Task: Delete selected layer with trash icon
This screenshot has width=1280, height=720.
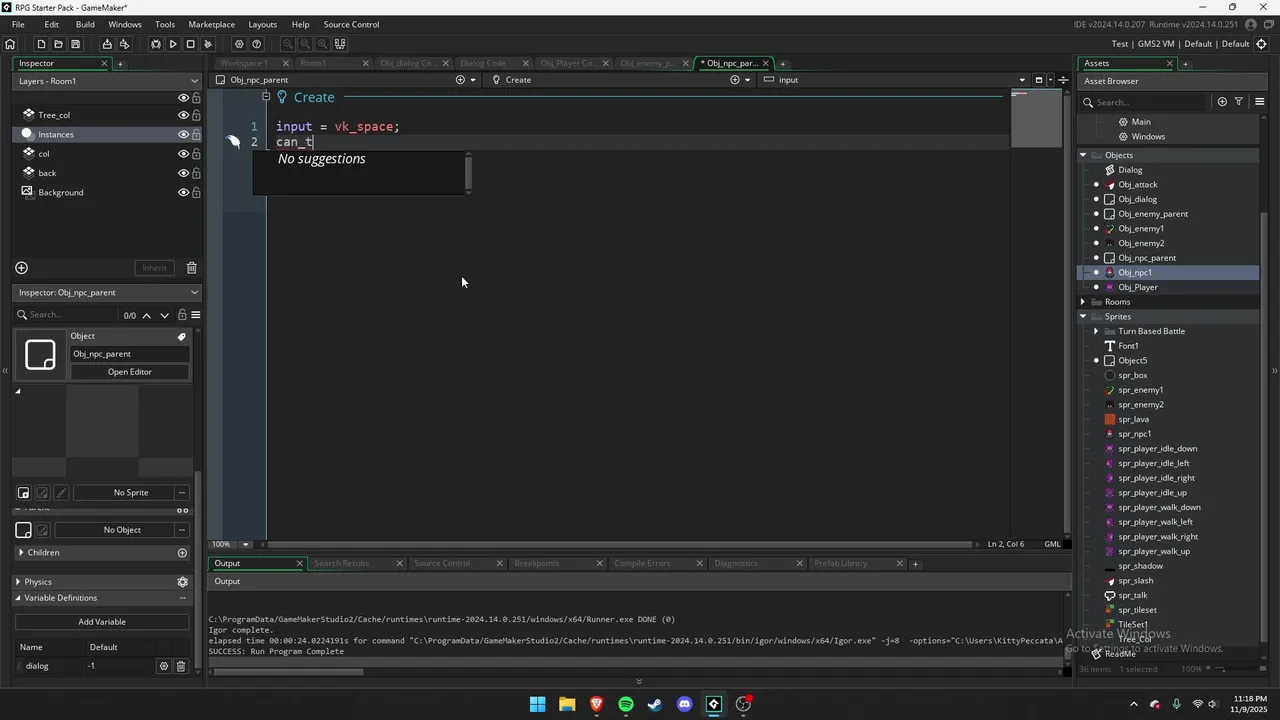Action: pyautogui.click(x=192, y=268)
